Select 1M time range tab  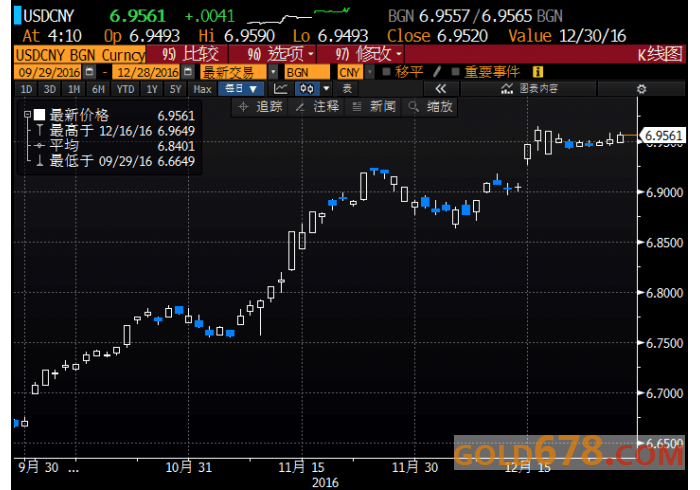pyautogui.click(x=74, y=89)
